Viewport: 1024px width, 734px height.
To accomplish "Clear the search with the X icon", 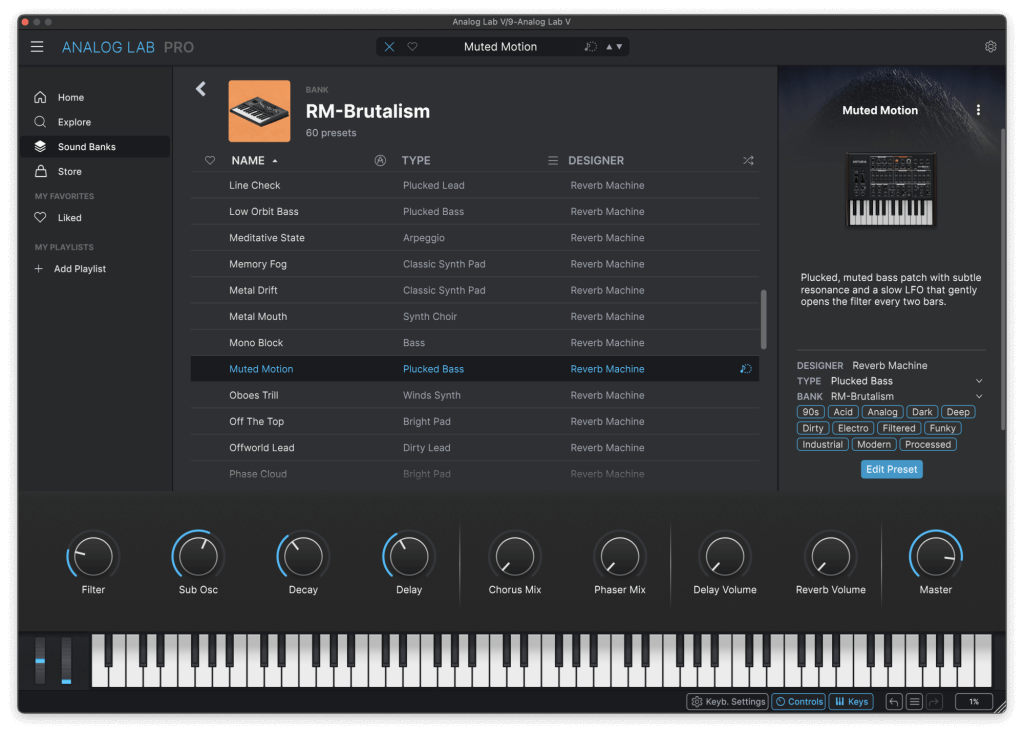I will pyautogui.click(x=389, y=46).
